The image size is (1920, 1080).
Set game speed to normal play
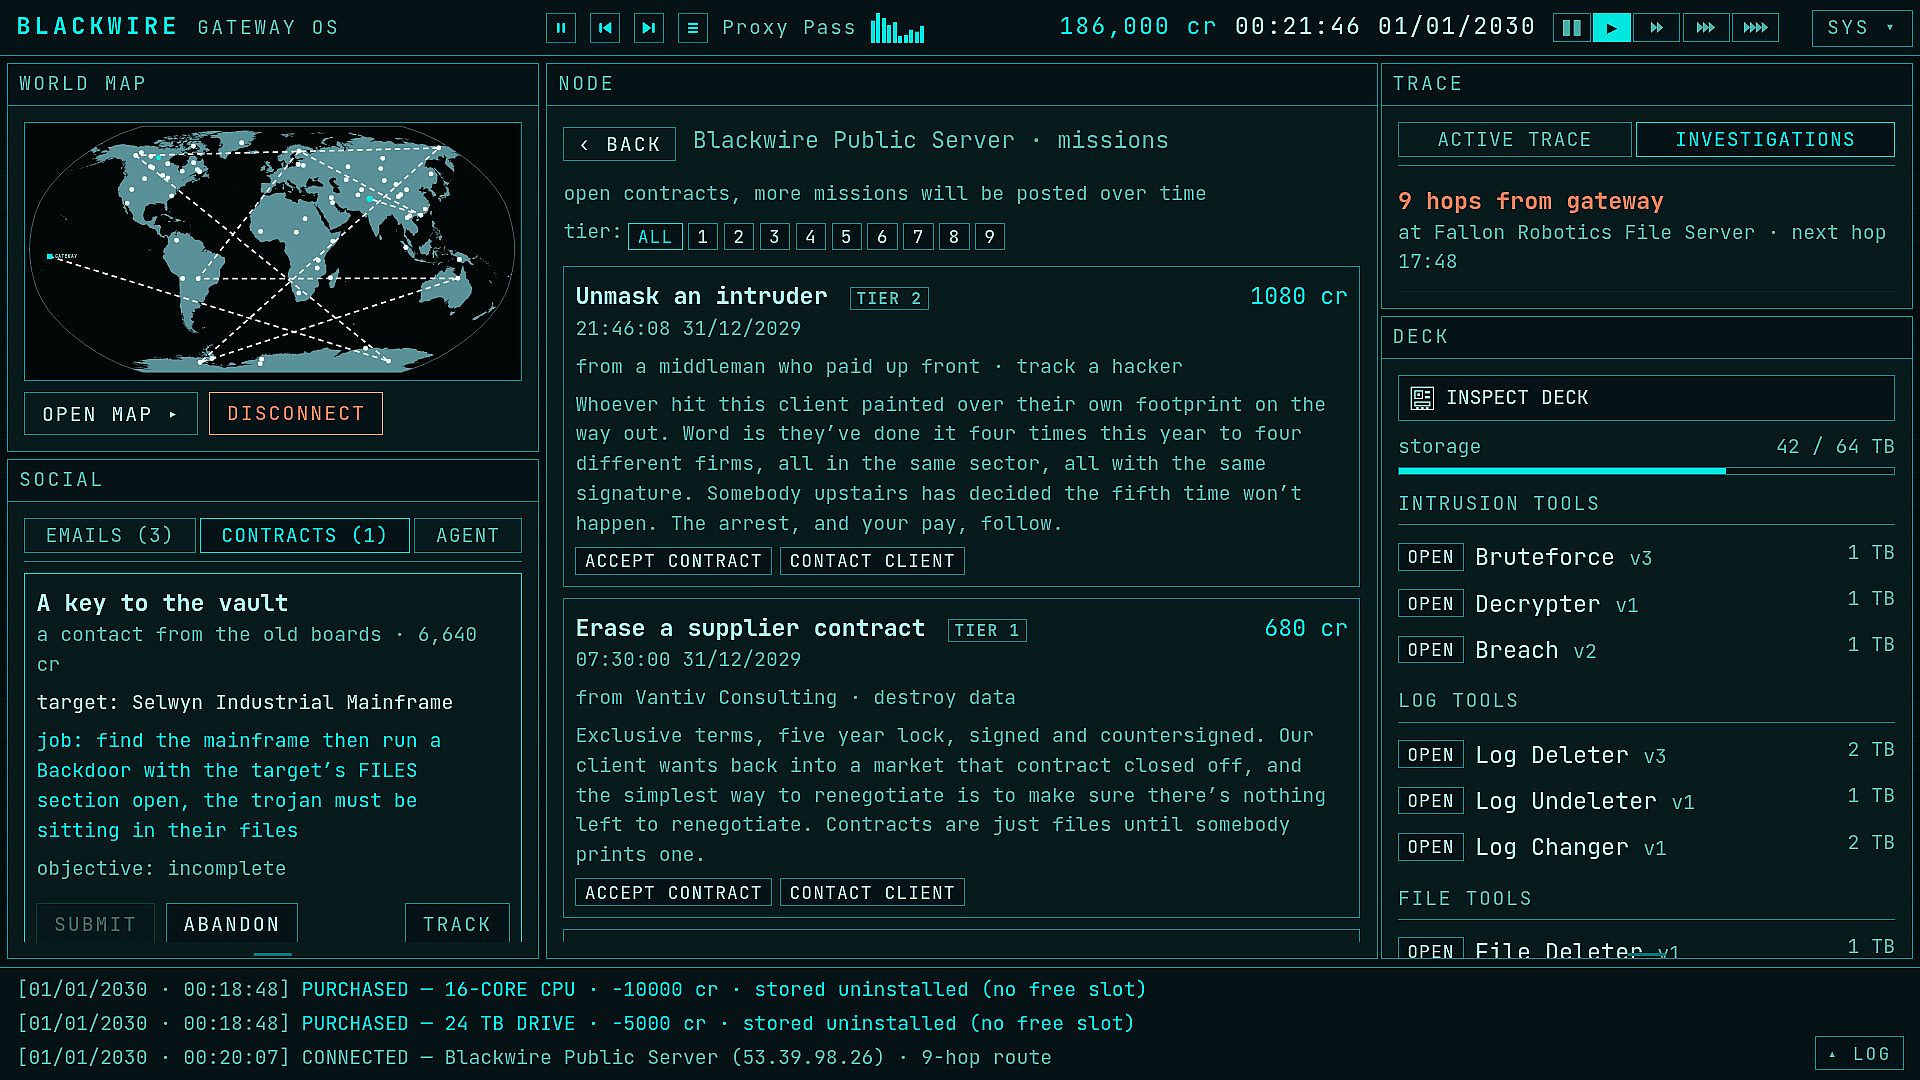coord(1611,28)
